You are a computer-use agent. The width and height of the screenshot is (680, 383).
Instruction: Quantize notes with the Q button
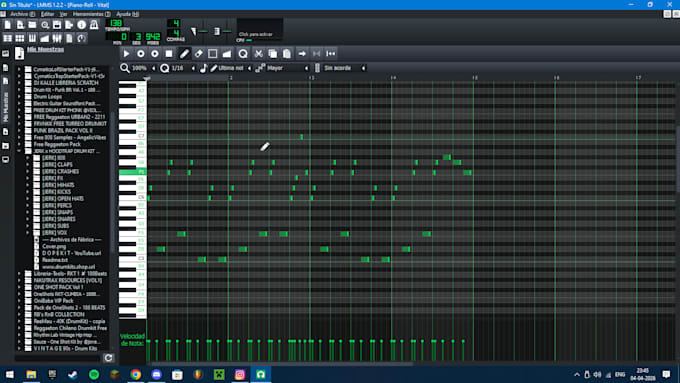[x=243, y=54]
